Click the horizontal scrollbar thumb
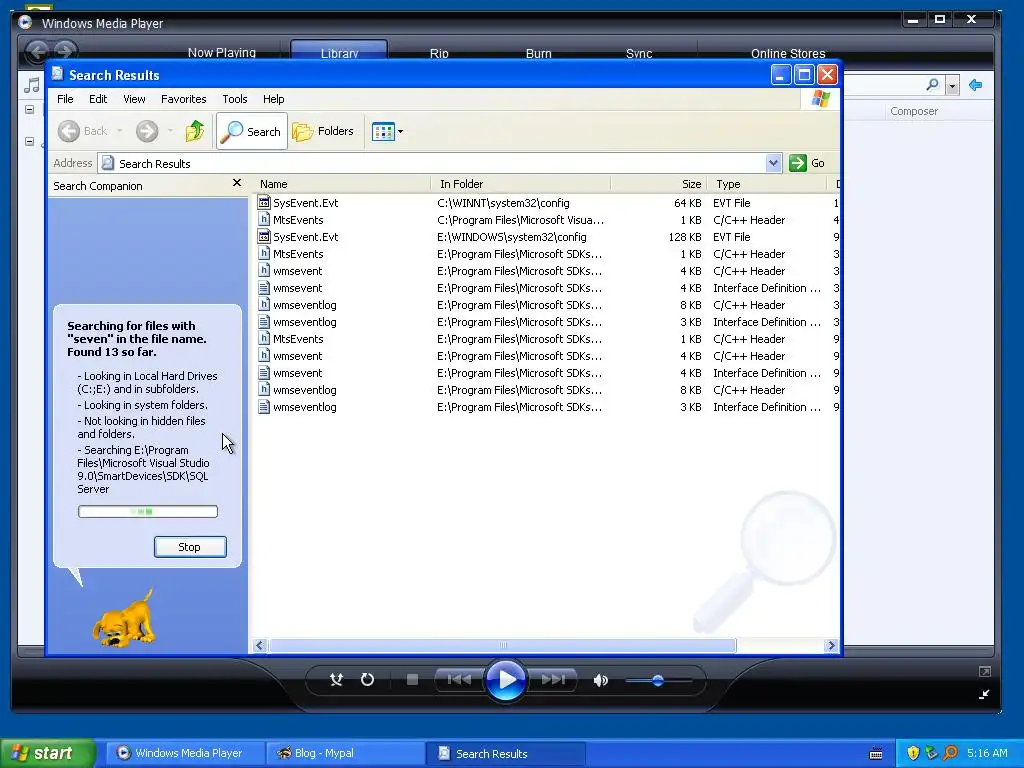1024x768 pixels. tap(503, 645)
